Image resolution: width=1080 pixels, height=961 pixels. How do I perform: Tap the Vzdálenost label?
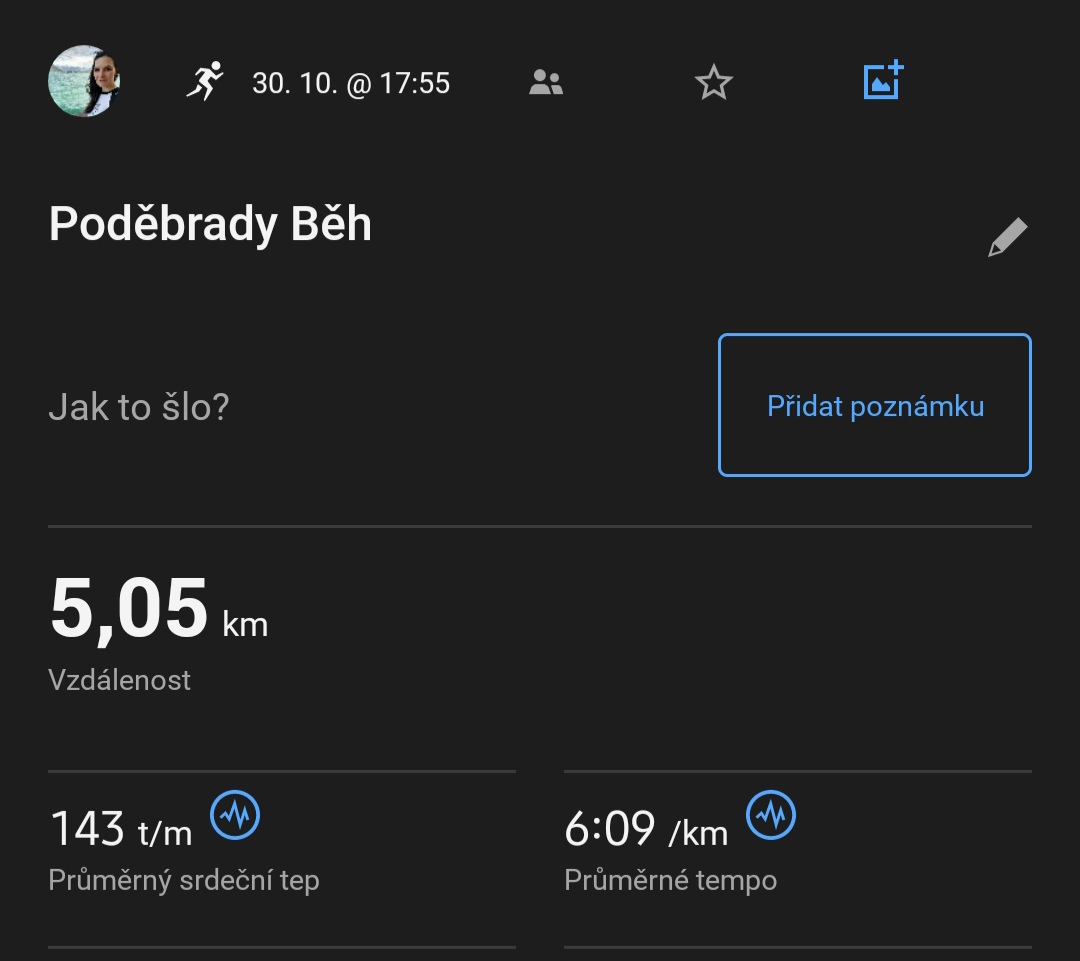[119, 680]
